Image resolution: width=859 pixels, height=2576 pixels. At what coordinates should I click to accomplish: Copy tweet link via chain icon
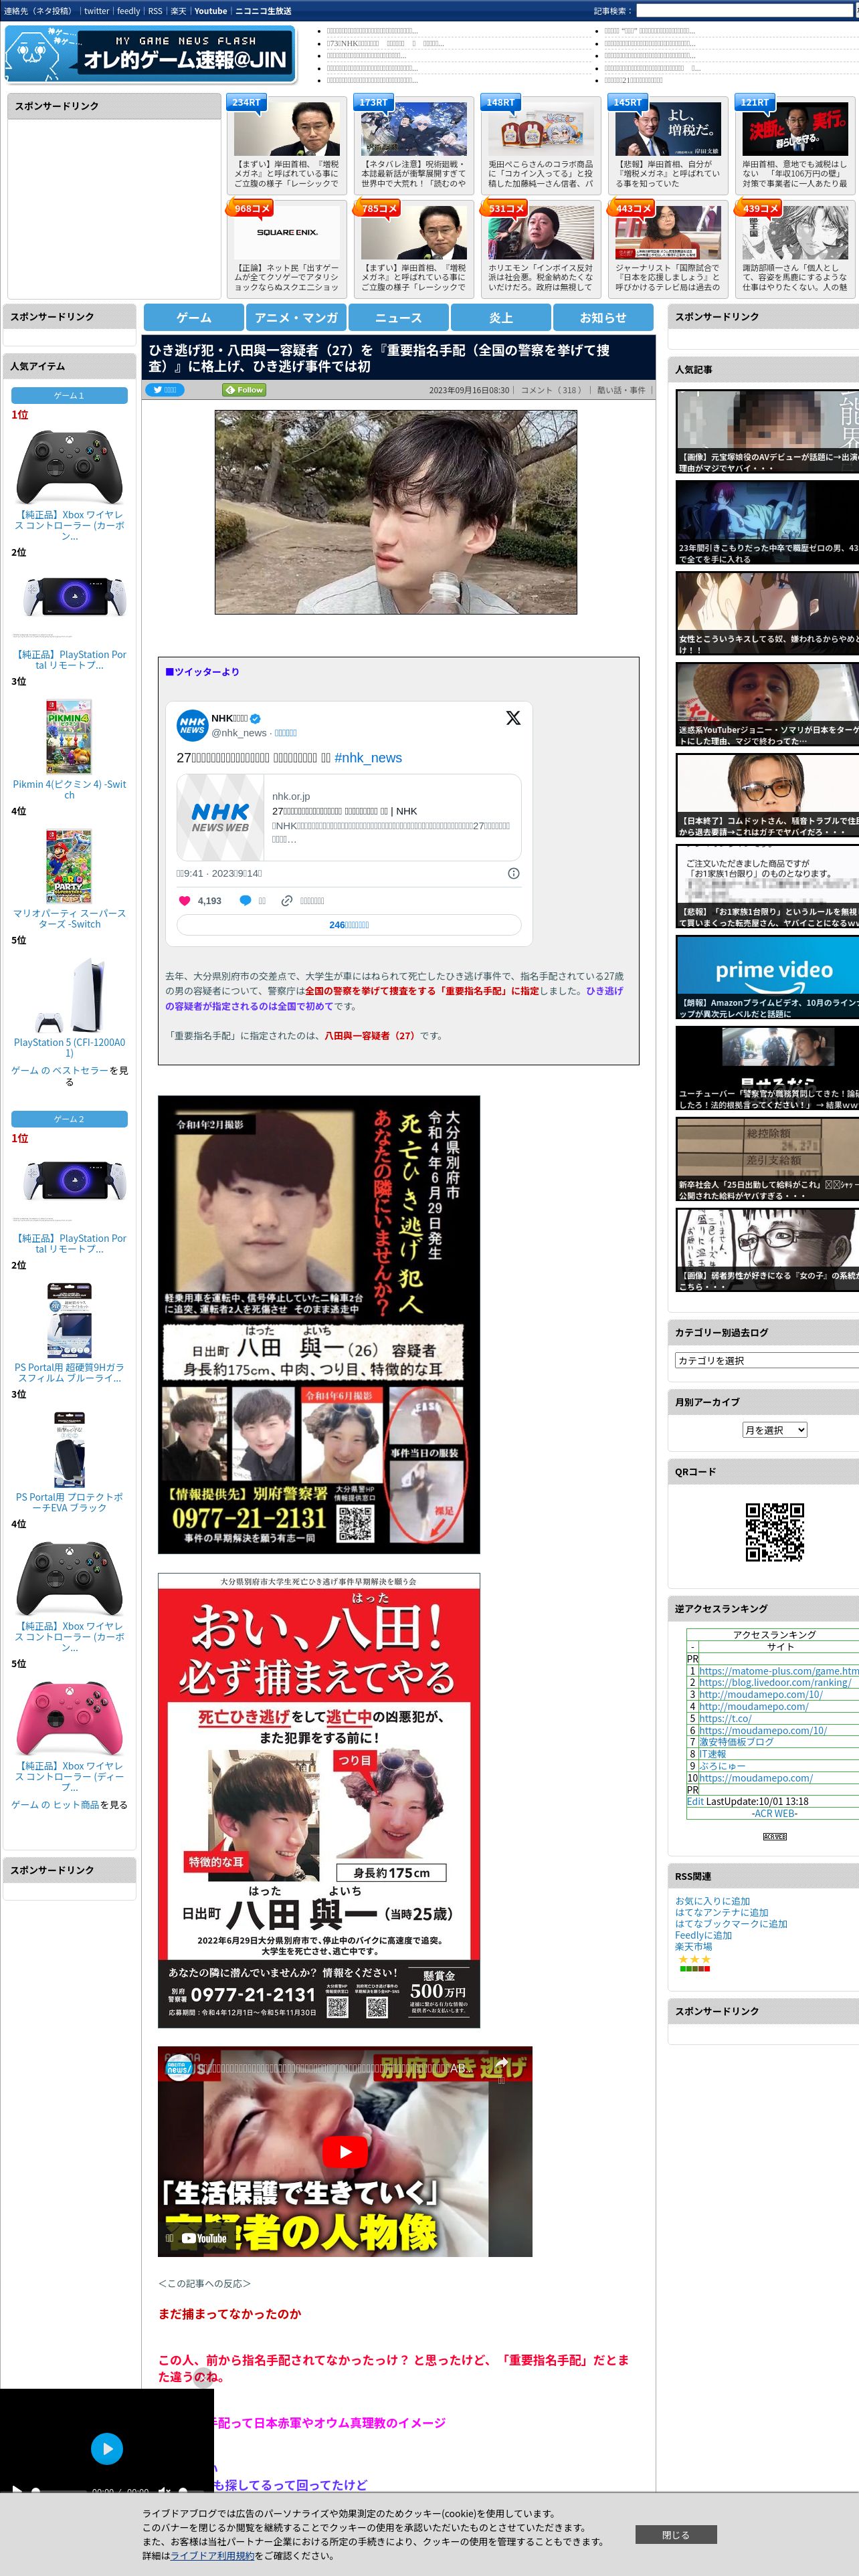287,900
